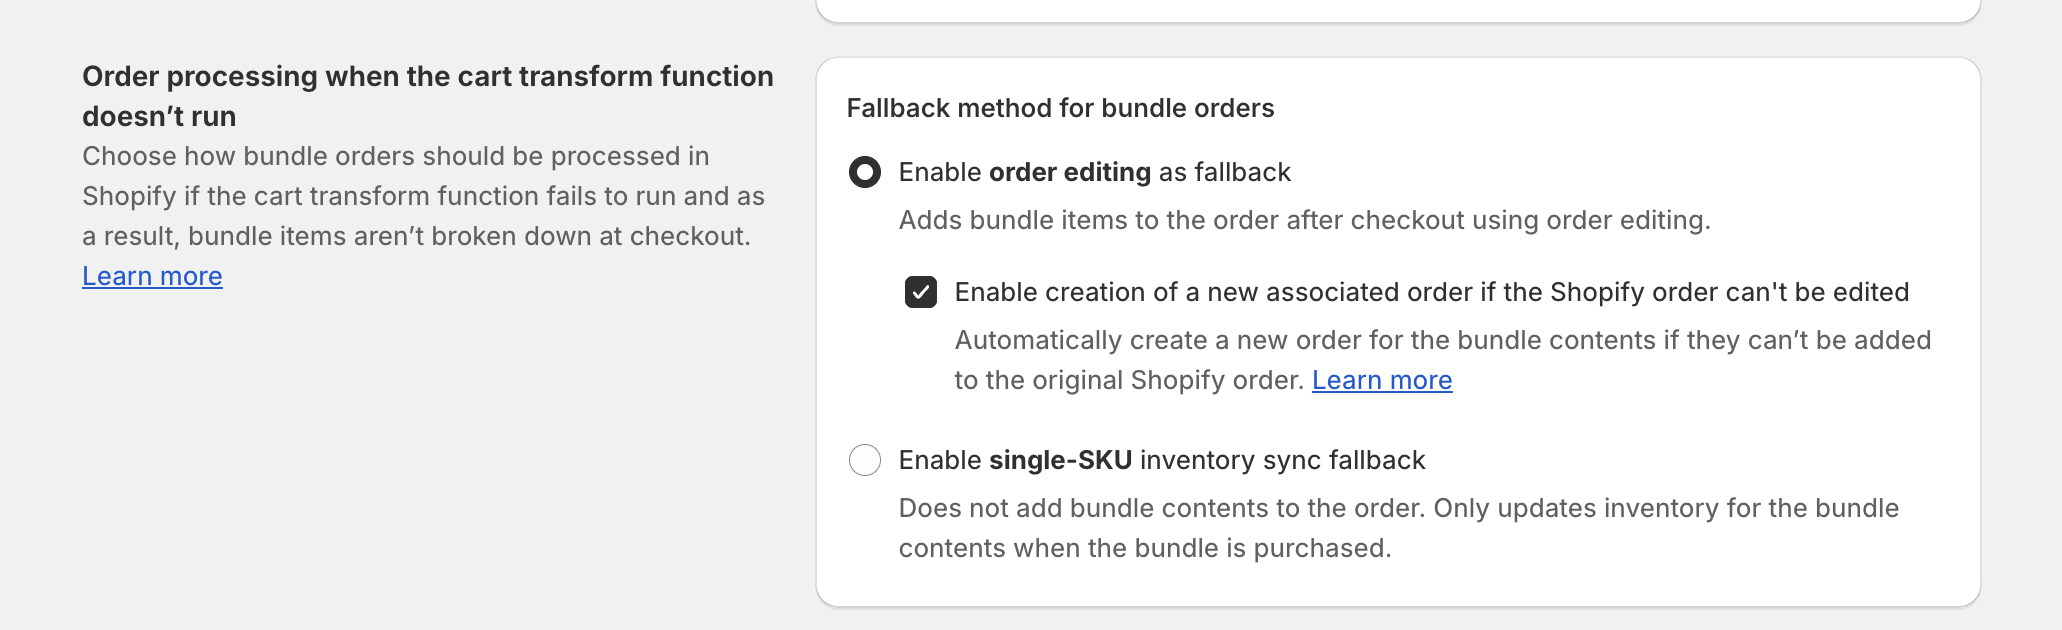Click the bold 'single-SKU' text
The image size is (2062, 630).
point(1060,460)
